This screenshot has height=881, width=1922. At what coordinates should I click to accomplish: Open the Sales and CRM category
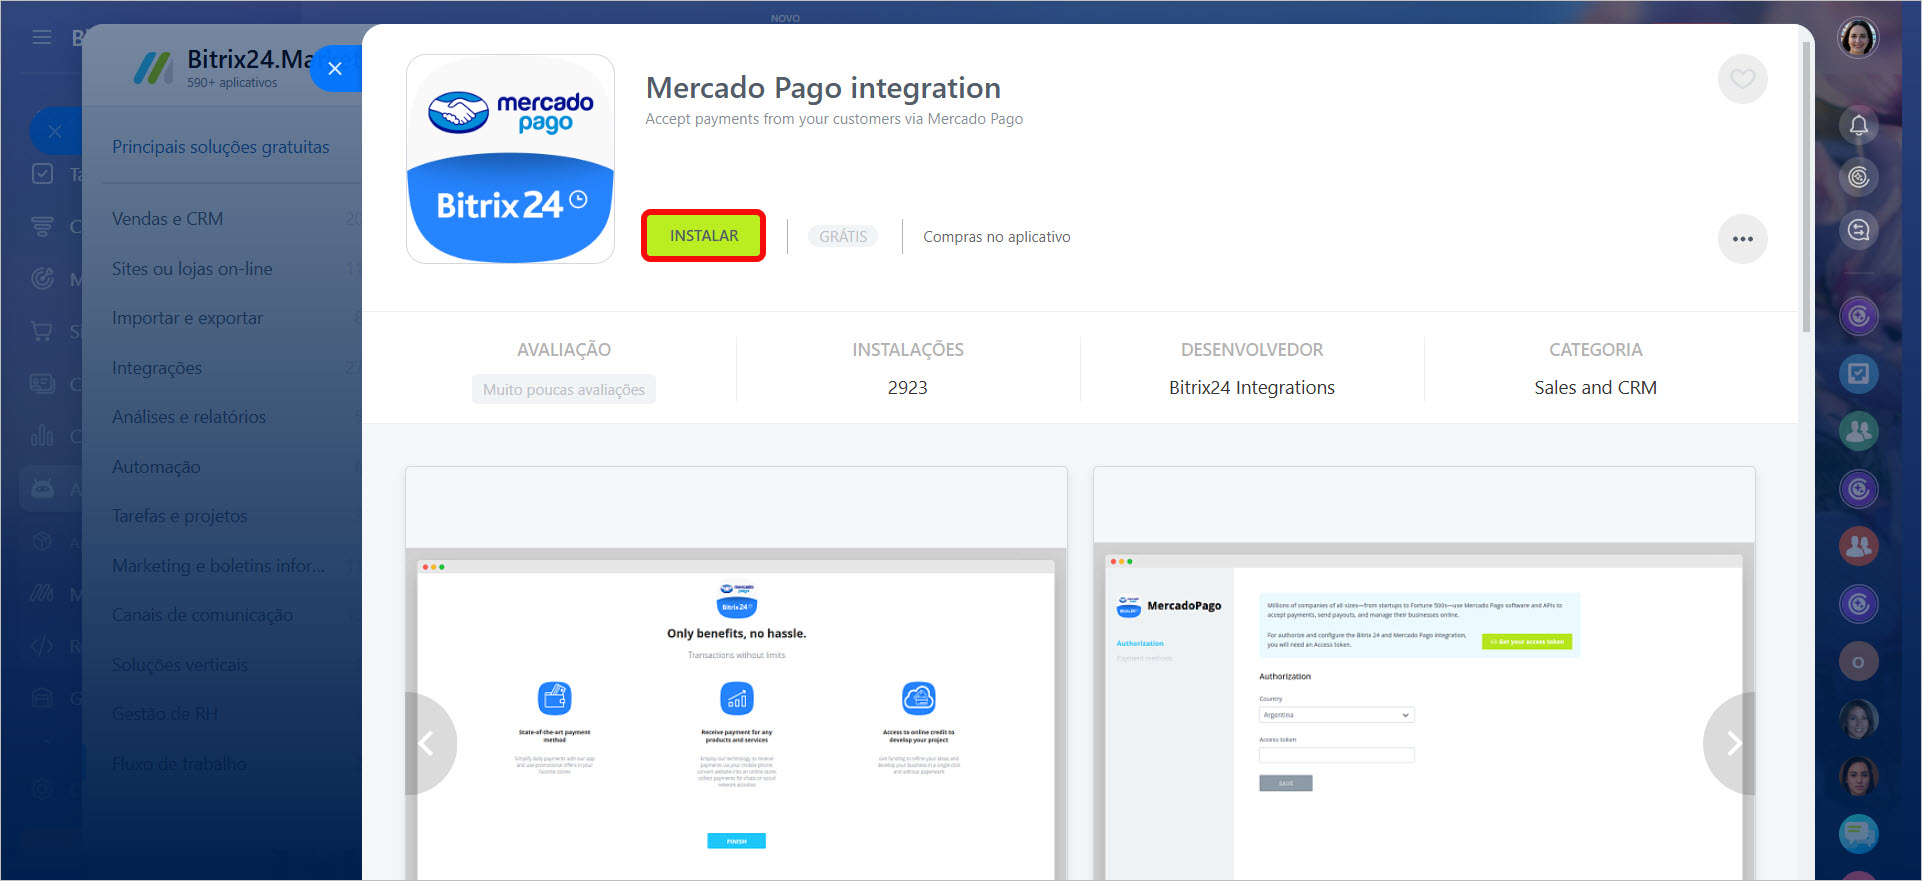pos(1595,388)
